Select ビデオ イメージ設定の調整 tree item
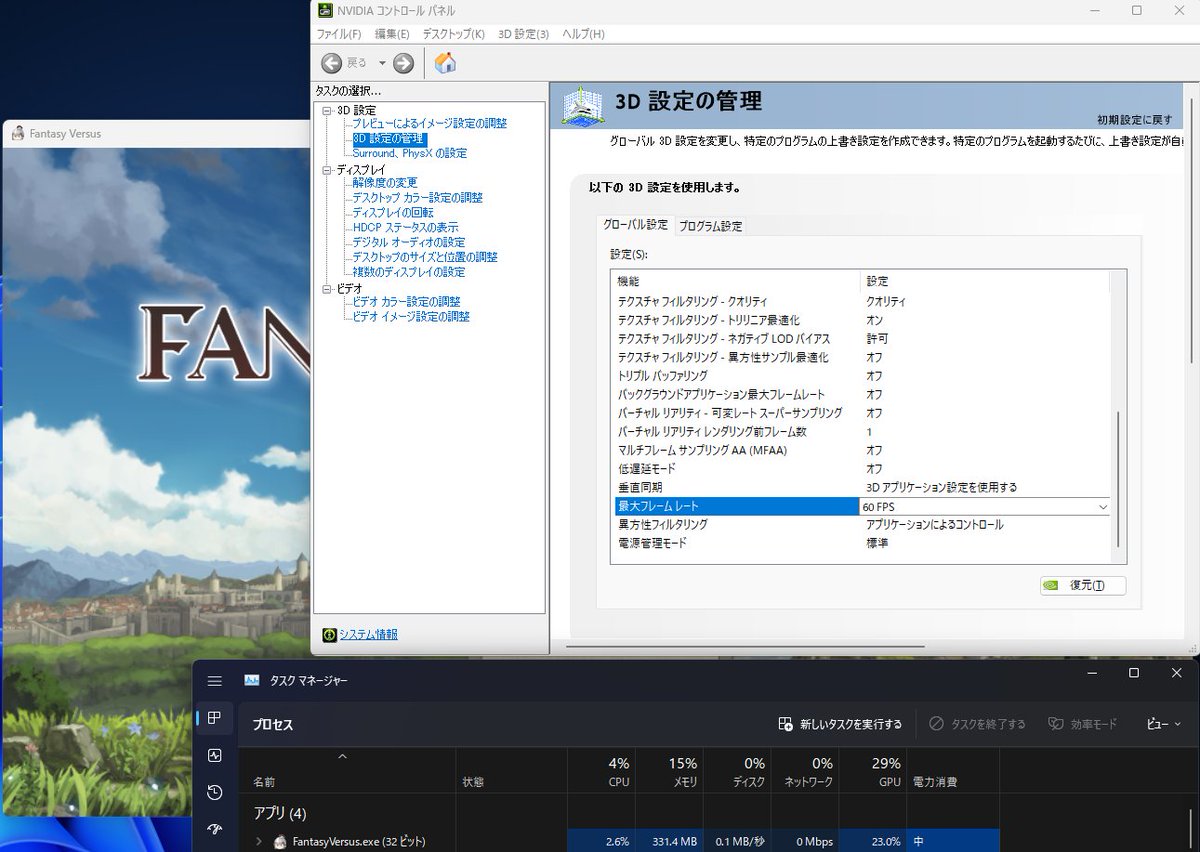 pyautogui.click(x=410, y=316)
